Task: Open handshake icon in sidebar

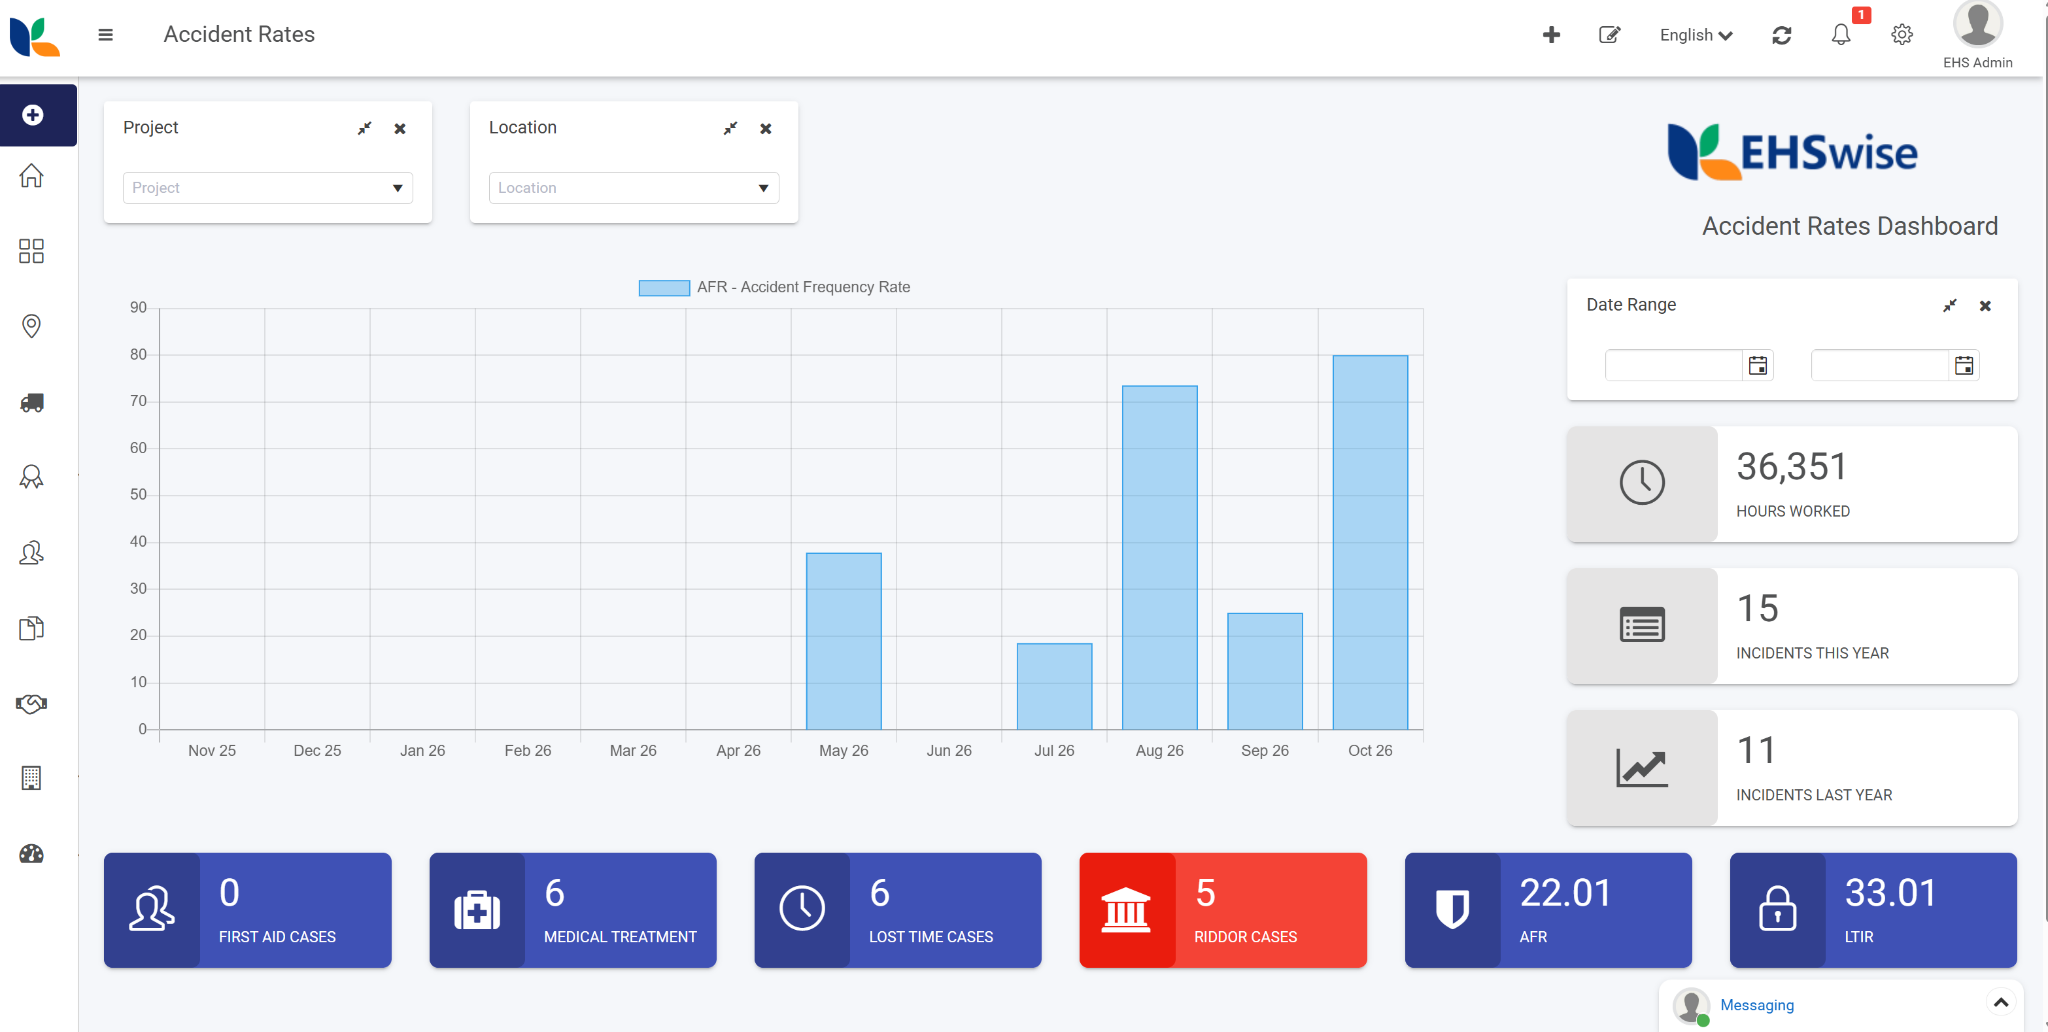Action: pyautogui.click(x=32, y=704)
